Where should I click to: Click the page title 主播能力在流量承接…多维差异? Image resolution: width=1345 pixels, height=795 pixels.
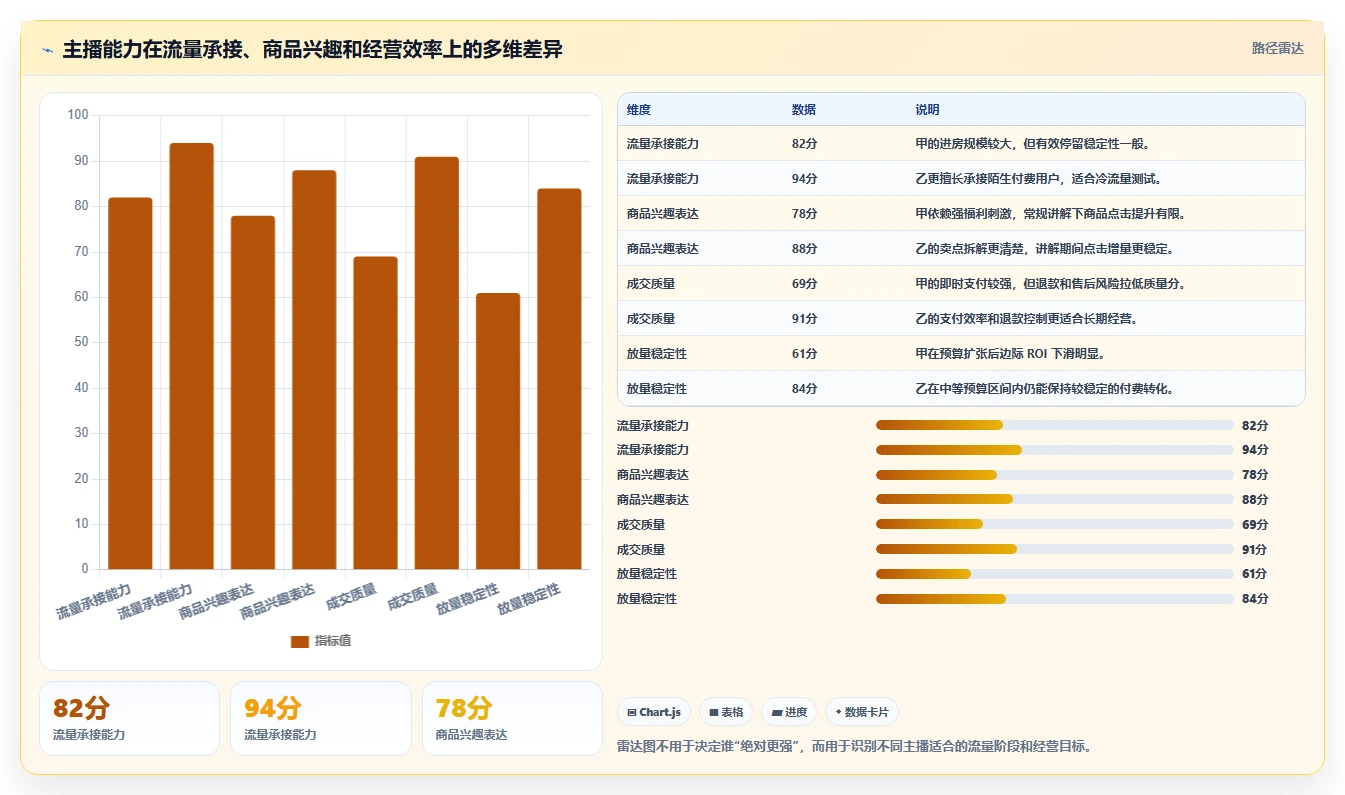click(x=312, y=49)
